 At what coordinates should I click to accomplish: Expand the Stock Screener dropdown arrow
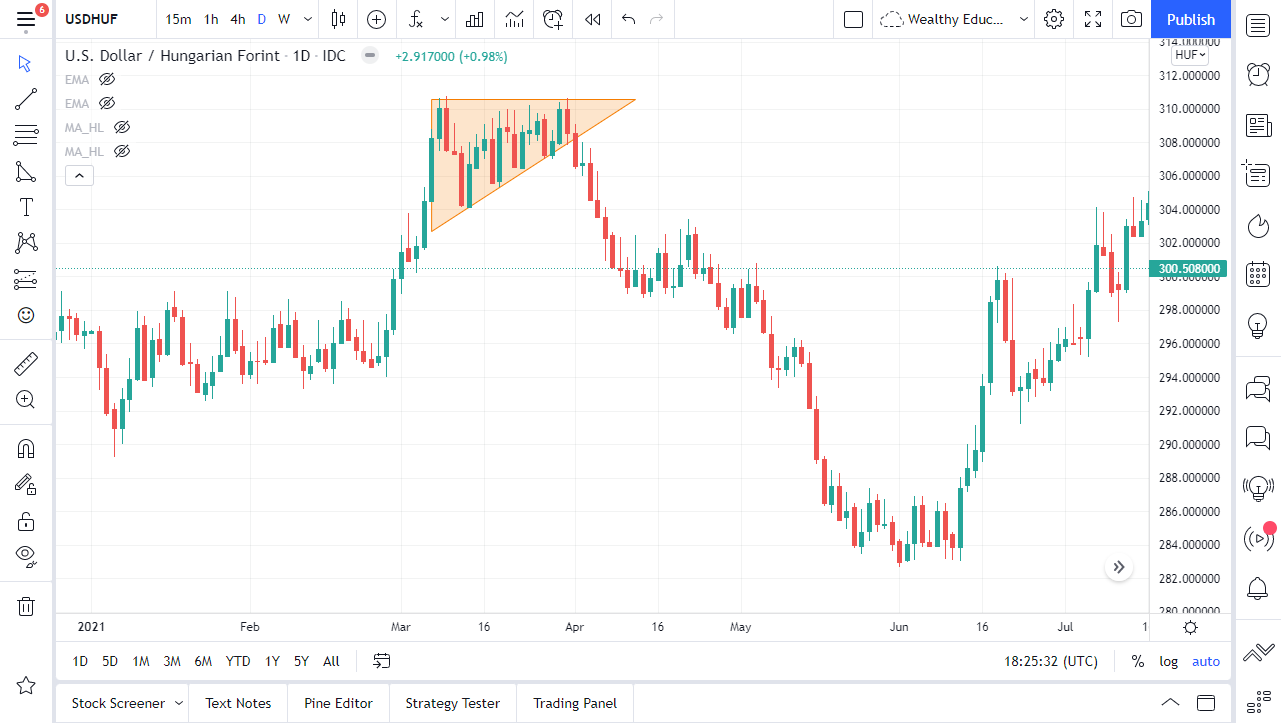[179, 703]
